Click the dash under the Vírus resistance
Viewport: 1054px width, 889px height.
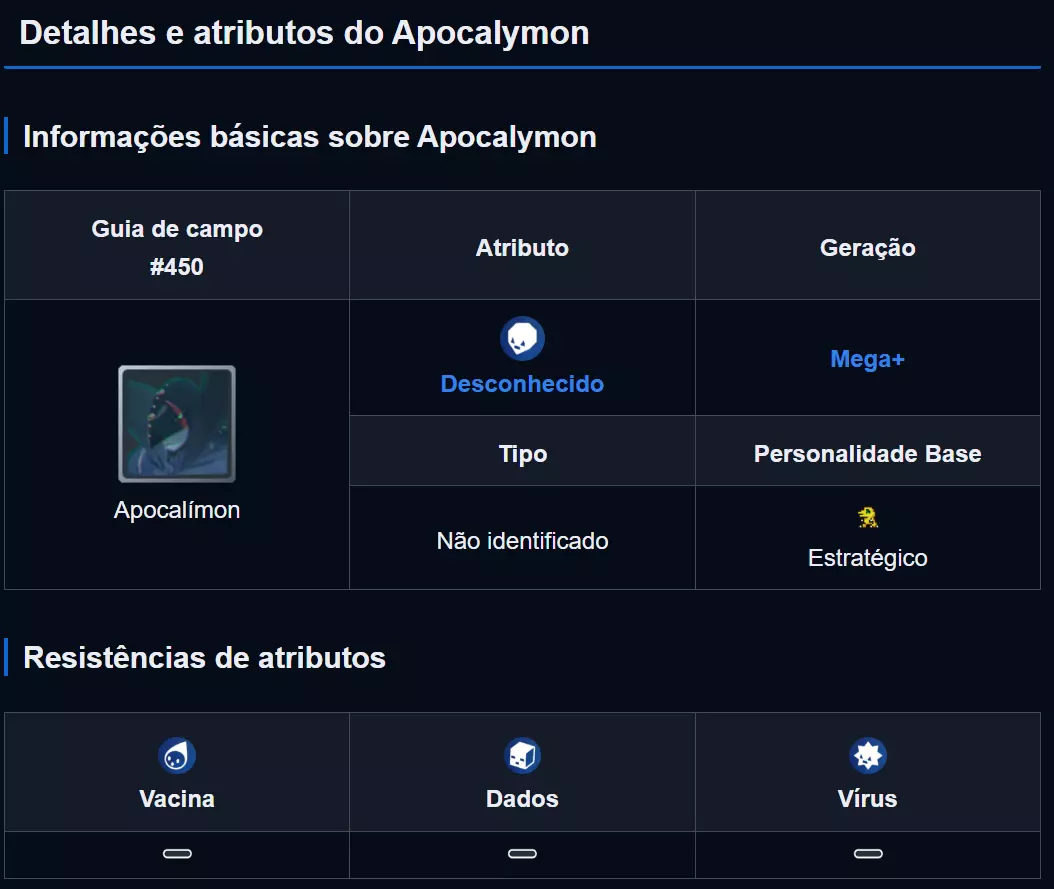(x=868, y=854)
